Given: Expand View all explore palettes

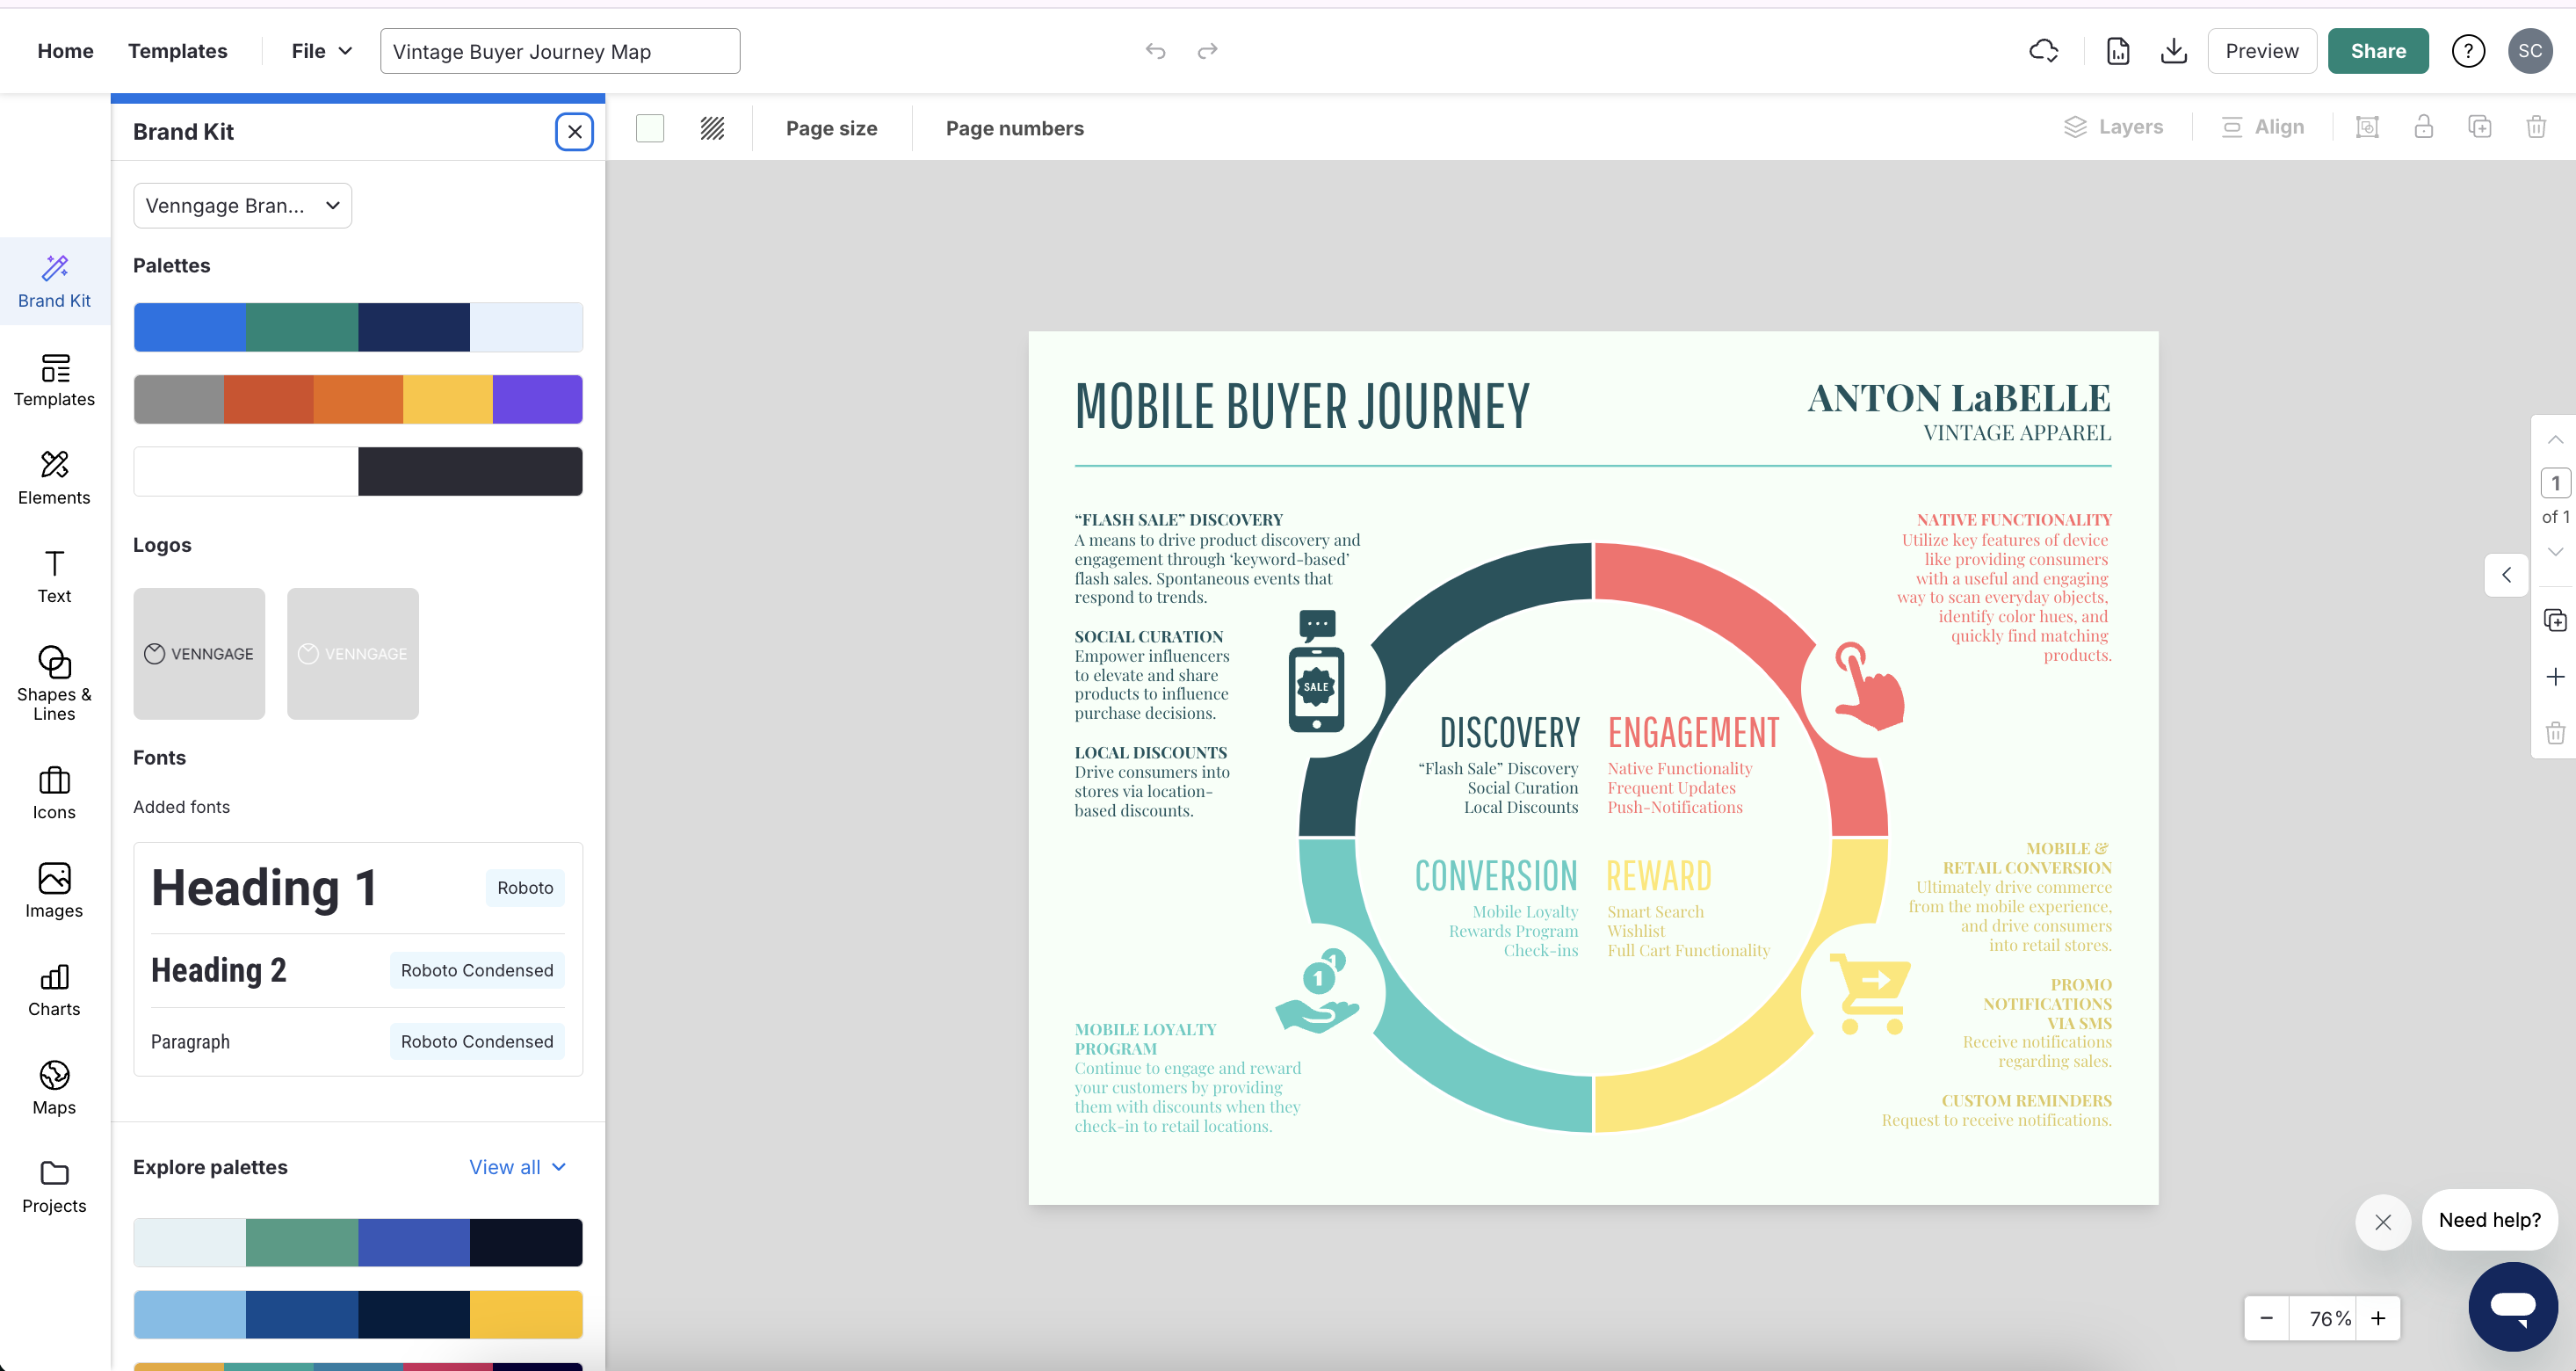Looking at the screenshot, I should pyautogui.click(x=517, y=1167).
